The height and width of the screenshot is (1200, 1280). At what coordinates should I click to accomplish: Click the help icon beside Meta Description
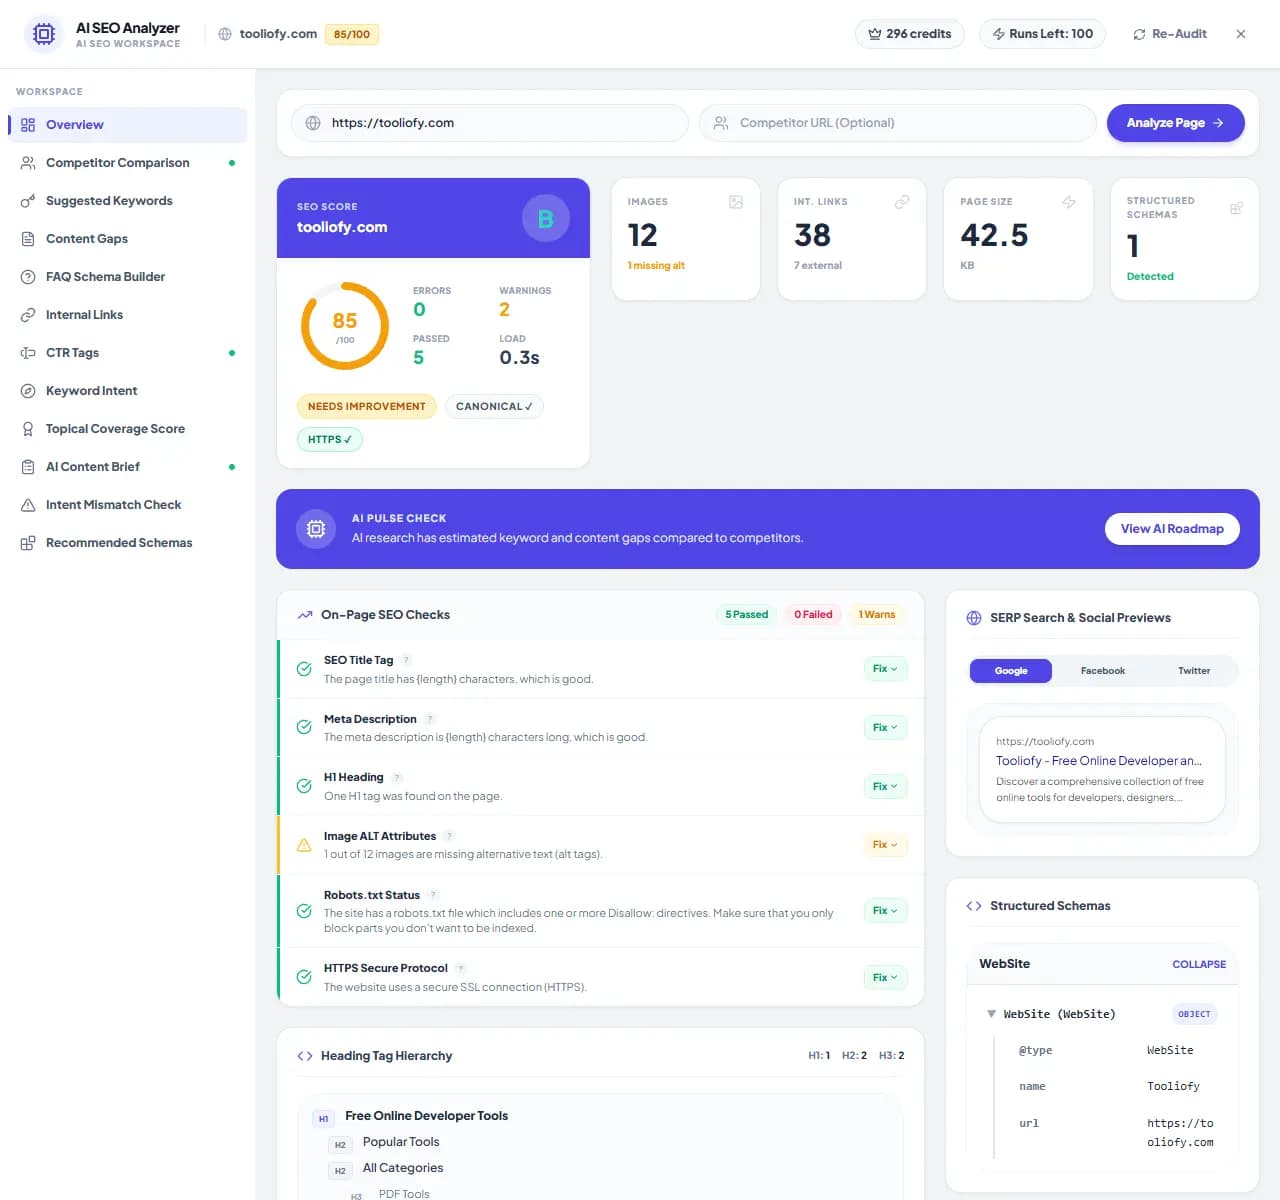430,719
